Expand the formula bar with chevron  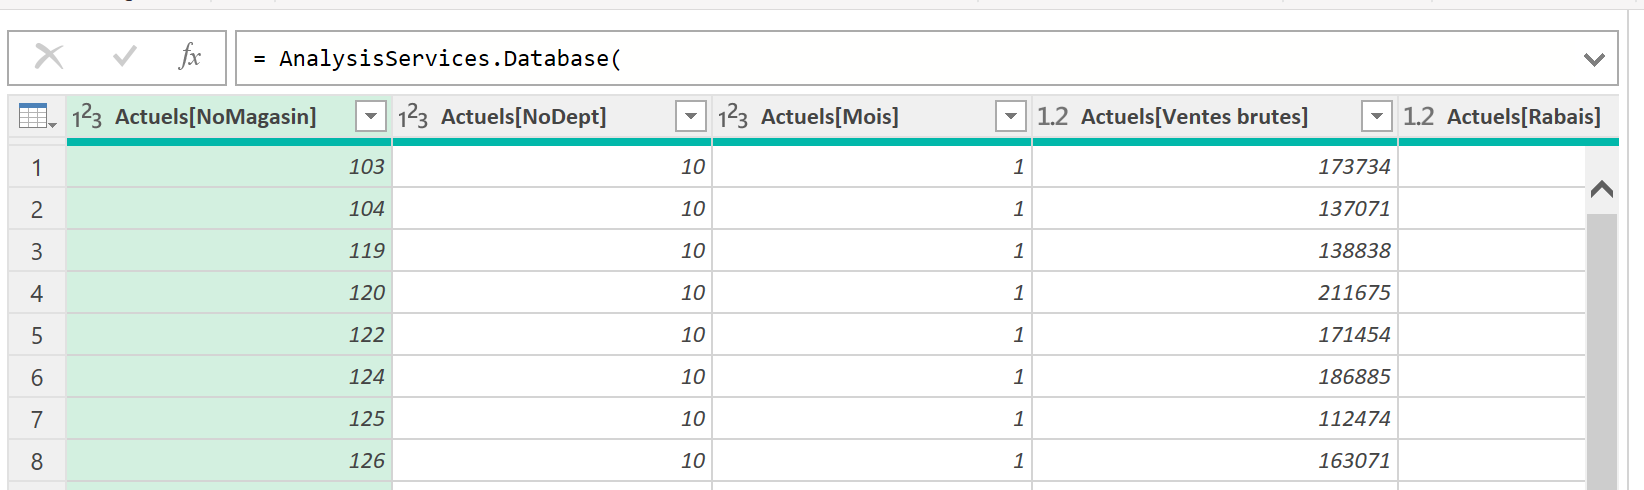point(1595,59)
